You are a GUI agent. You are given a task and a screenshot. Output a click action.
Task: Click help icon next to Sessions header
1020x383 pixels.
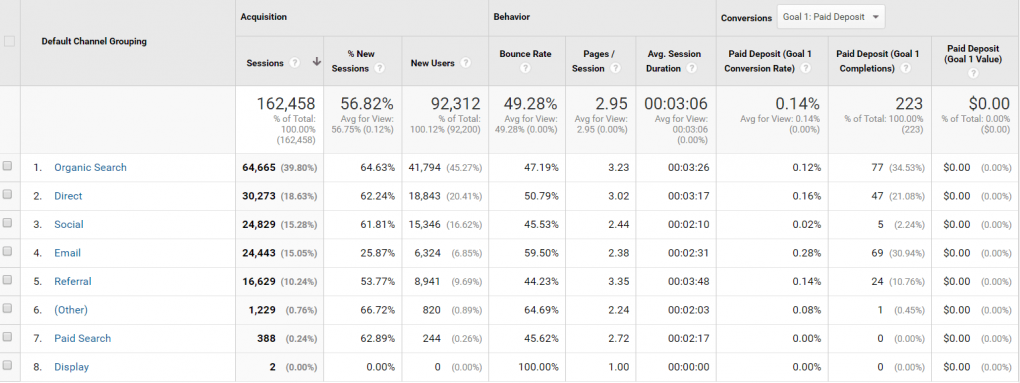pos(295,63)
